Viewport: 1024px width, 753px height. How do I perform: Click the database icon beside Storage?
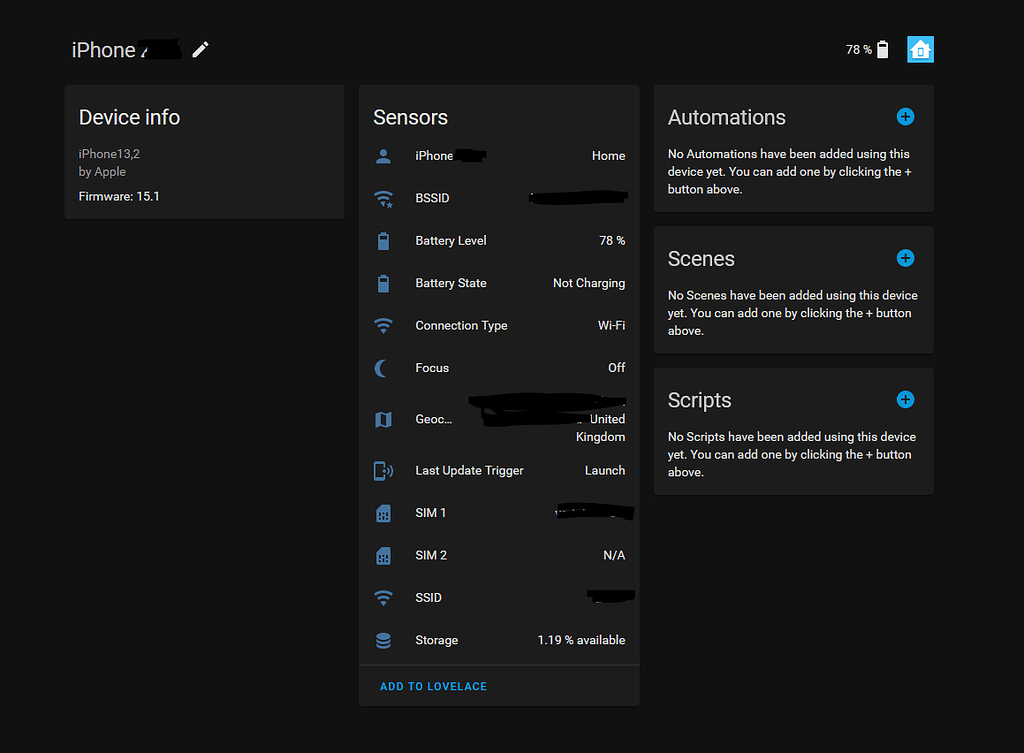coord(383,640)
